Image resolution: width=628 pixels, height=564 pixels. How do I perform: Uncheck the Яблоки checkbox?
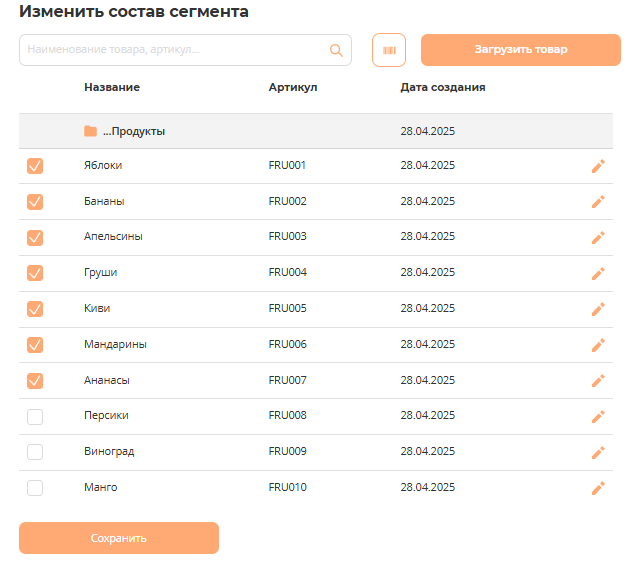coord(35,166)
